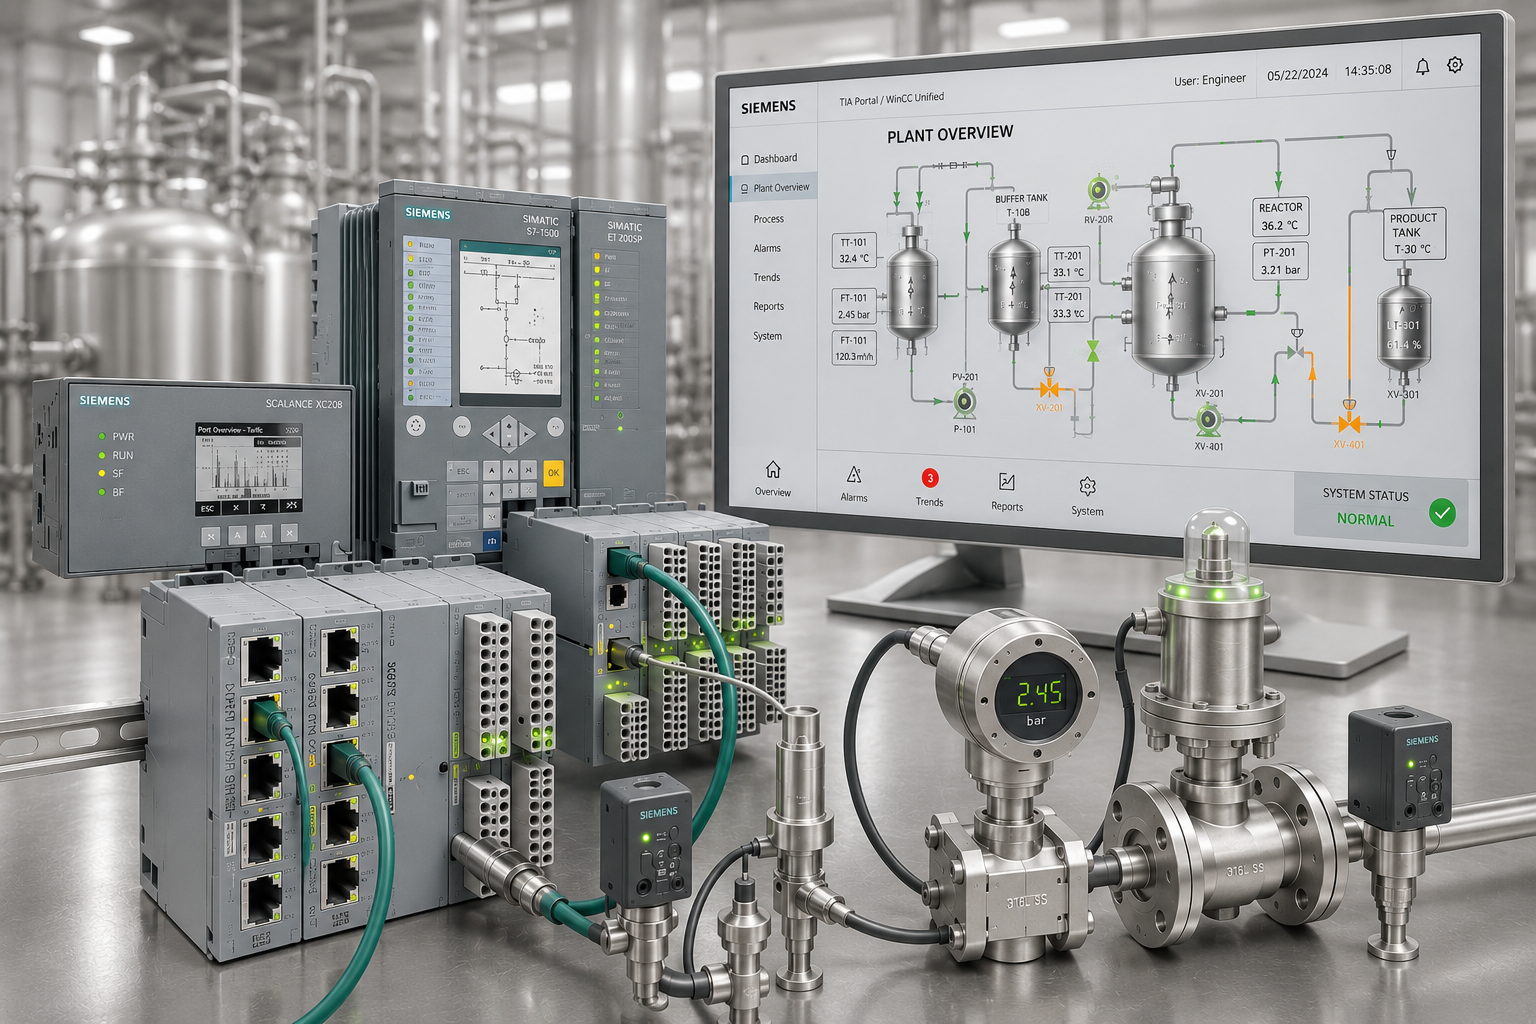Open the notification bell on the HMI

[x=1422, y=66]
